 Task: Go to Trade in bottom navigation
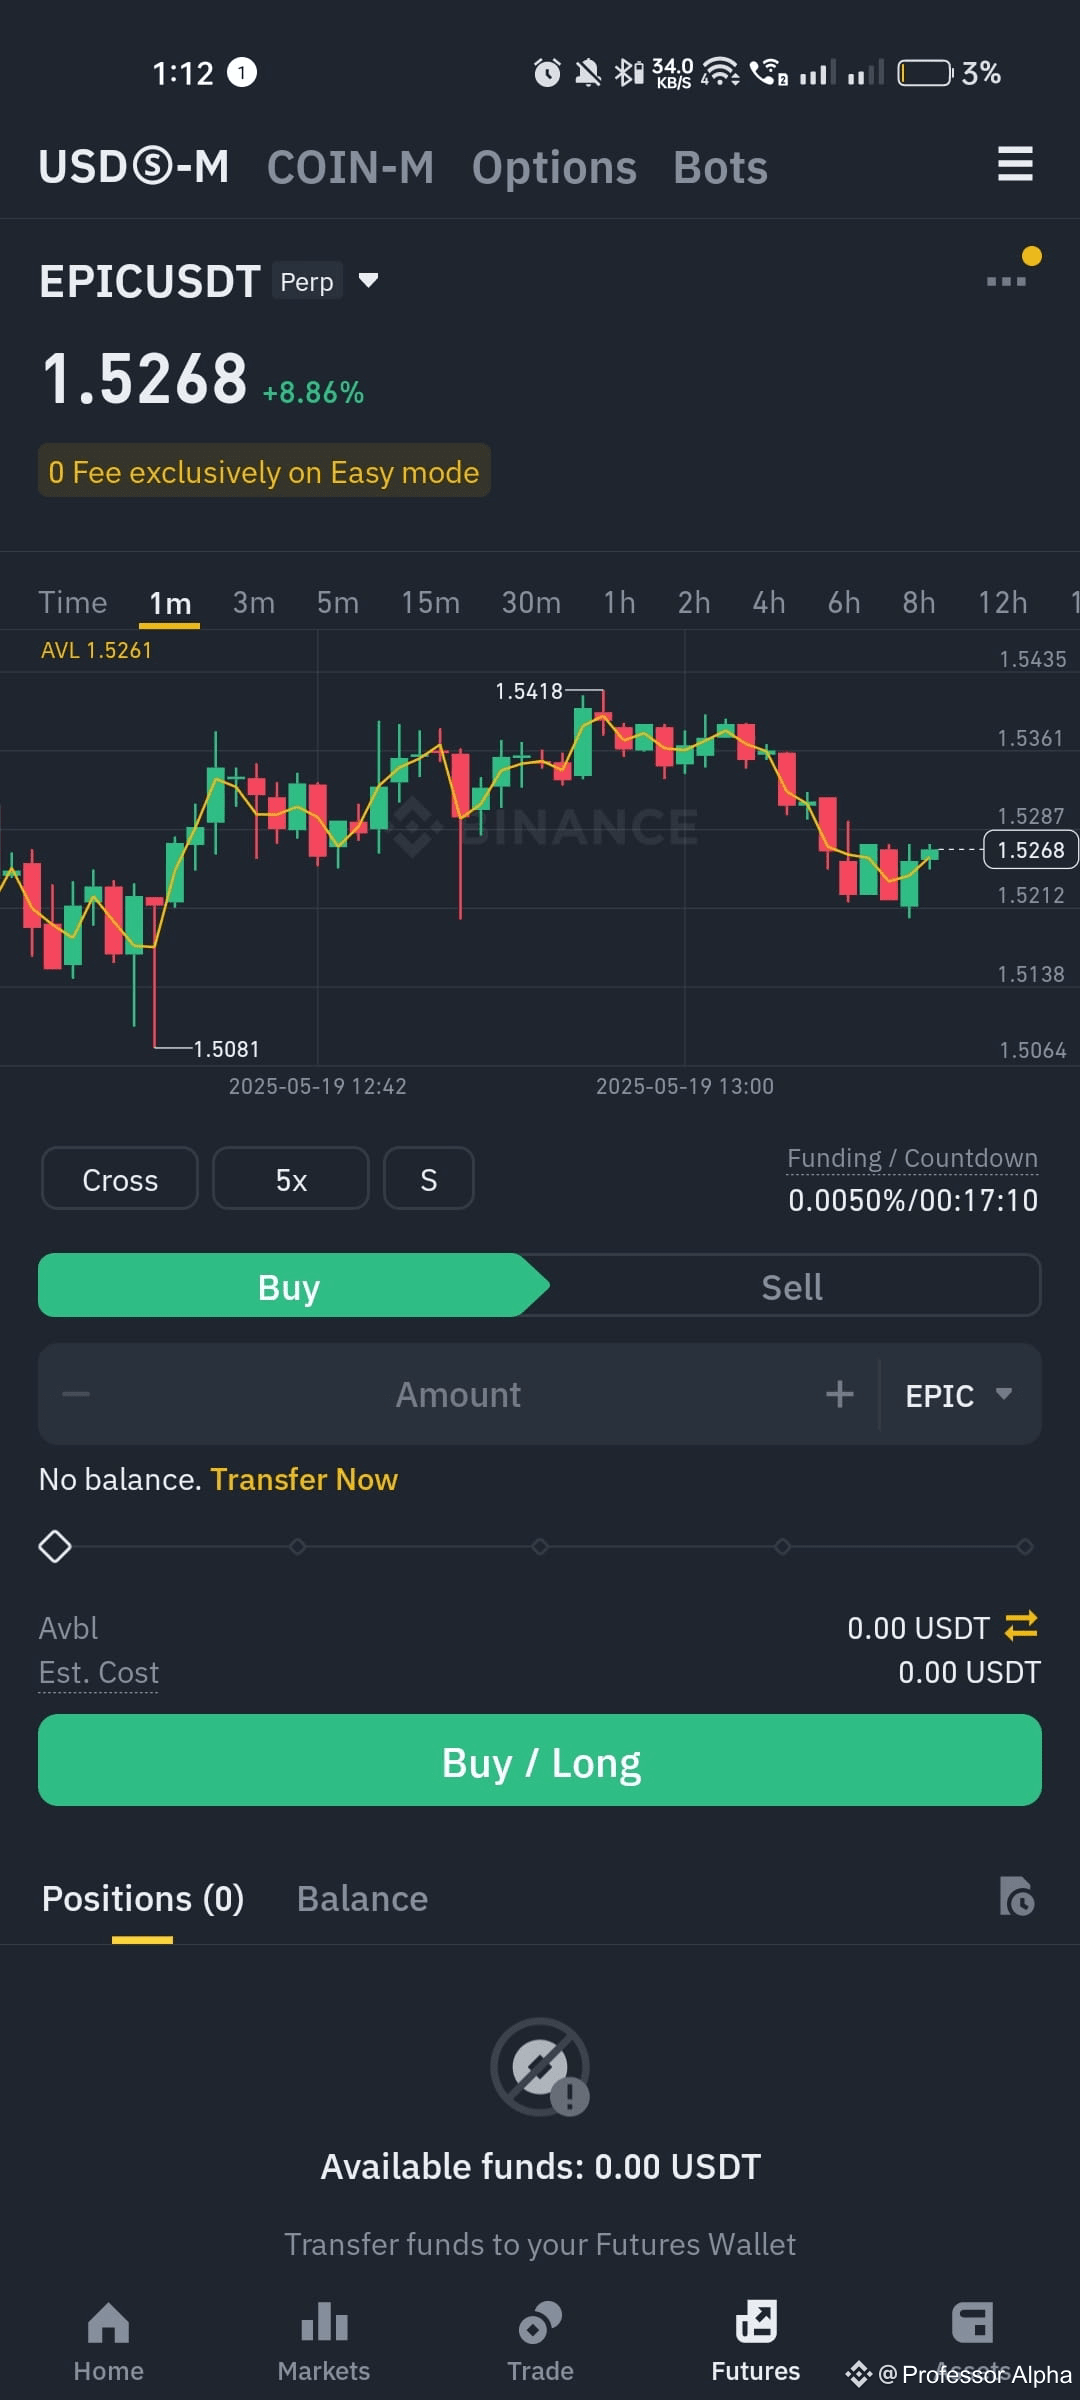[540, 2343]
